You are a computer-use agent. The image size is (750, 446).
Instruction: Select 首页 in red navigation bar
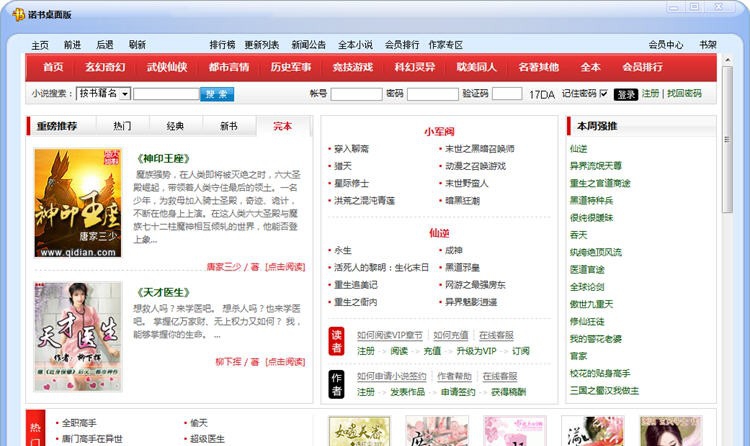pyautogui.click(x=53, y=67)
